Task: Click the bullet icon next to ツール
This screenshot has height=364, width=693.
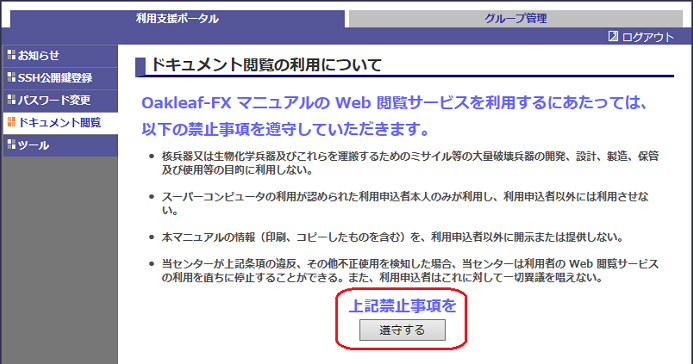Action: click(11, 144)
